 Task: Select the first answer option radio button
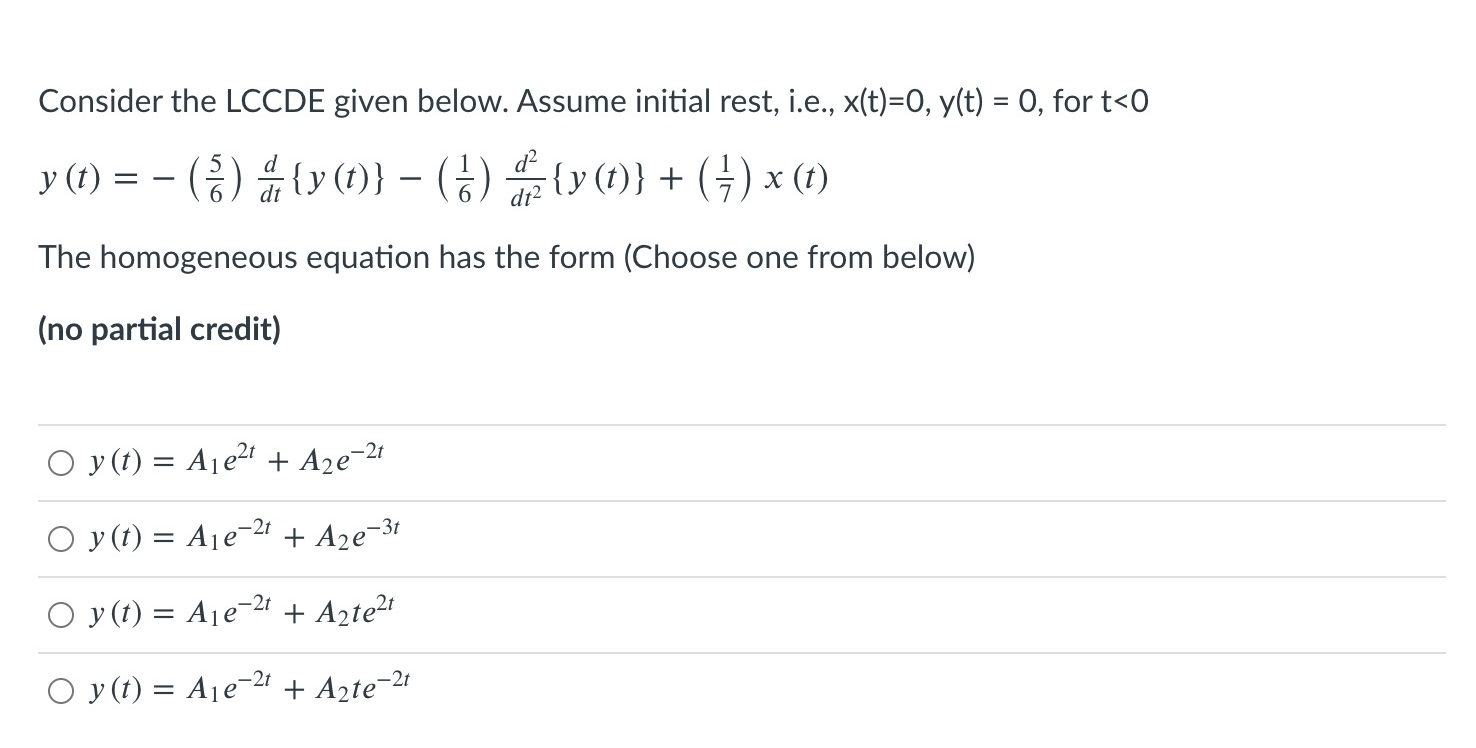click(61, 461)
